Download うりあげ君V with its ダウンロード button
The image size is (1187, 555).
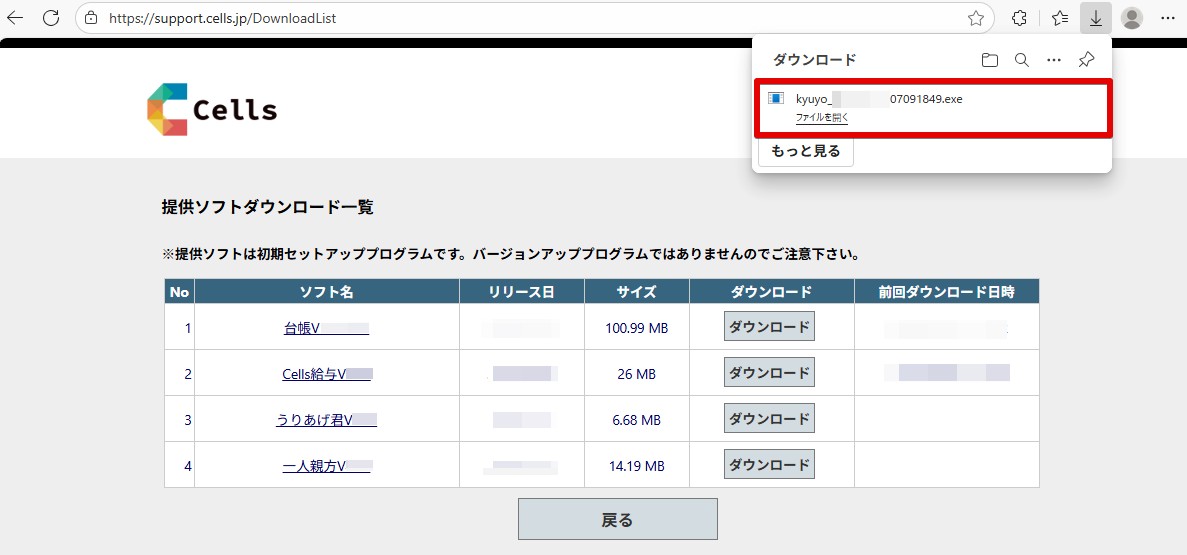(769, 419)
